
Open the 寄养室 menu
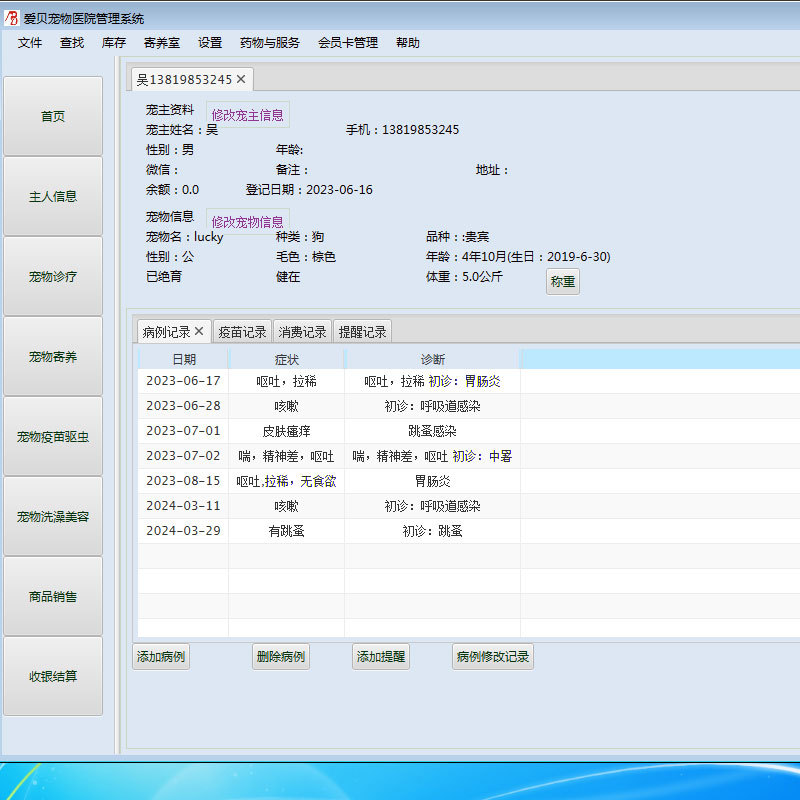(x=162, y=43)
